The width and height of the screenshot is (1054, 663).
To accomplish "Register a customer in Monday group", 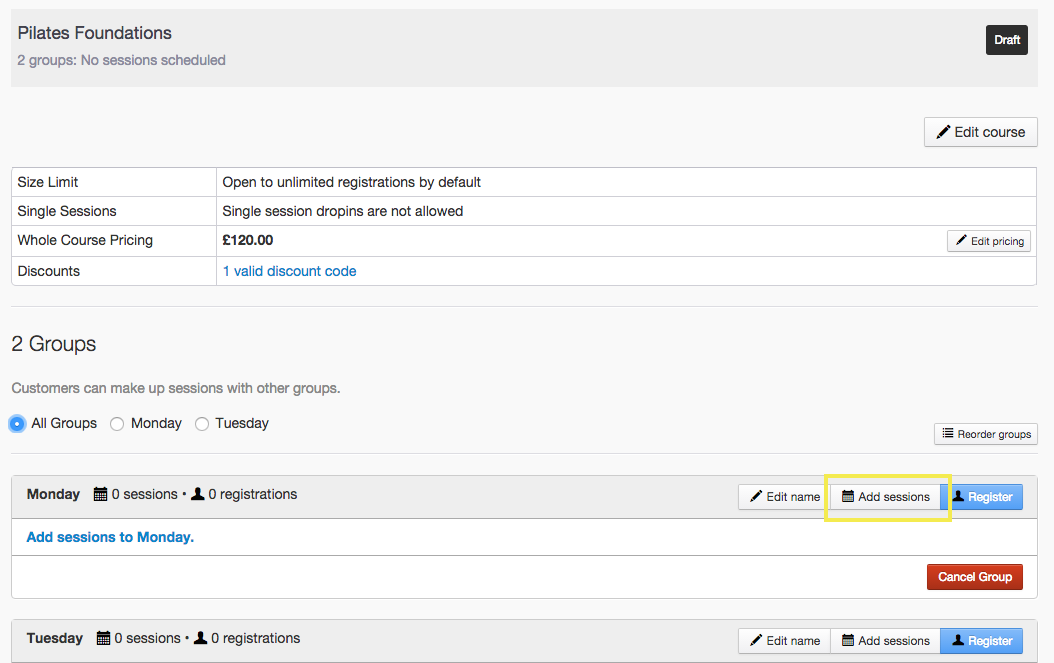I will coord(981,497).
